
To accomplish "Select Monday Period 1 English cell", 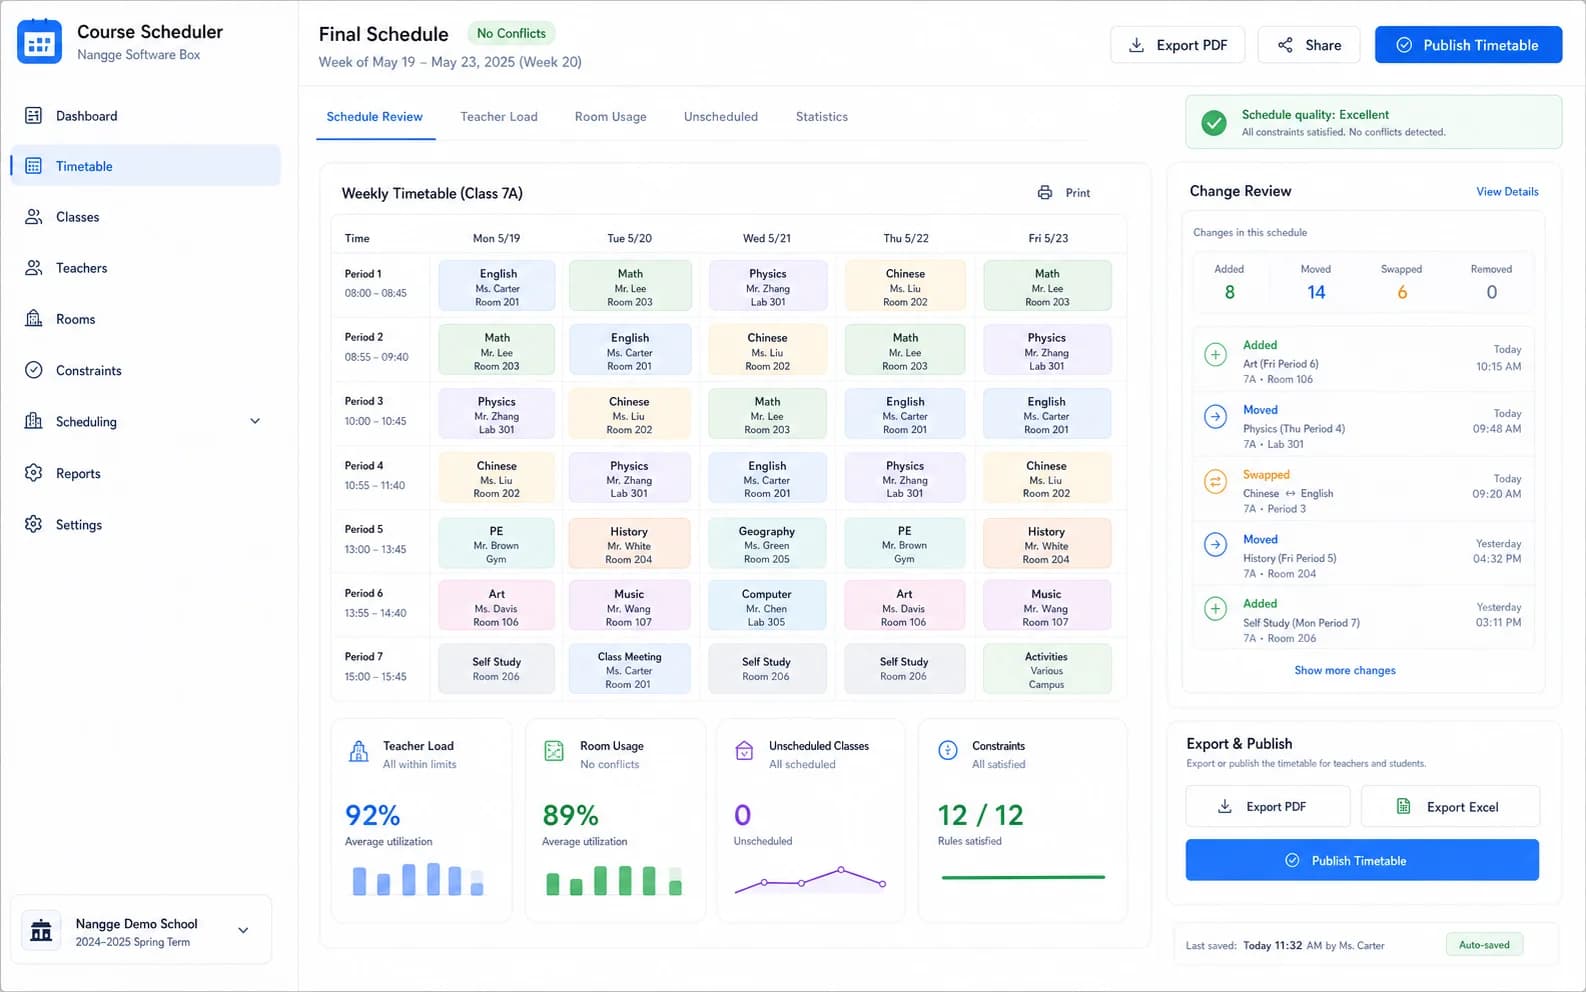I will tap(497, 286).
